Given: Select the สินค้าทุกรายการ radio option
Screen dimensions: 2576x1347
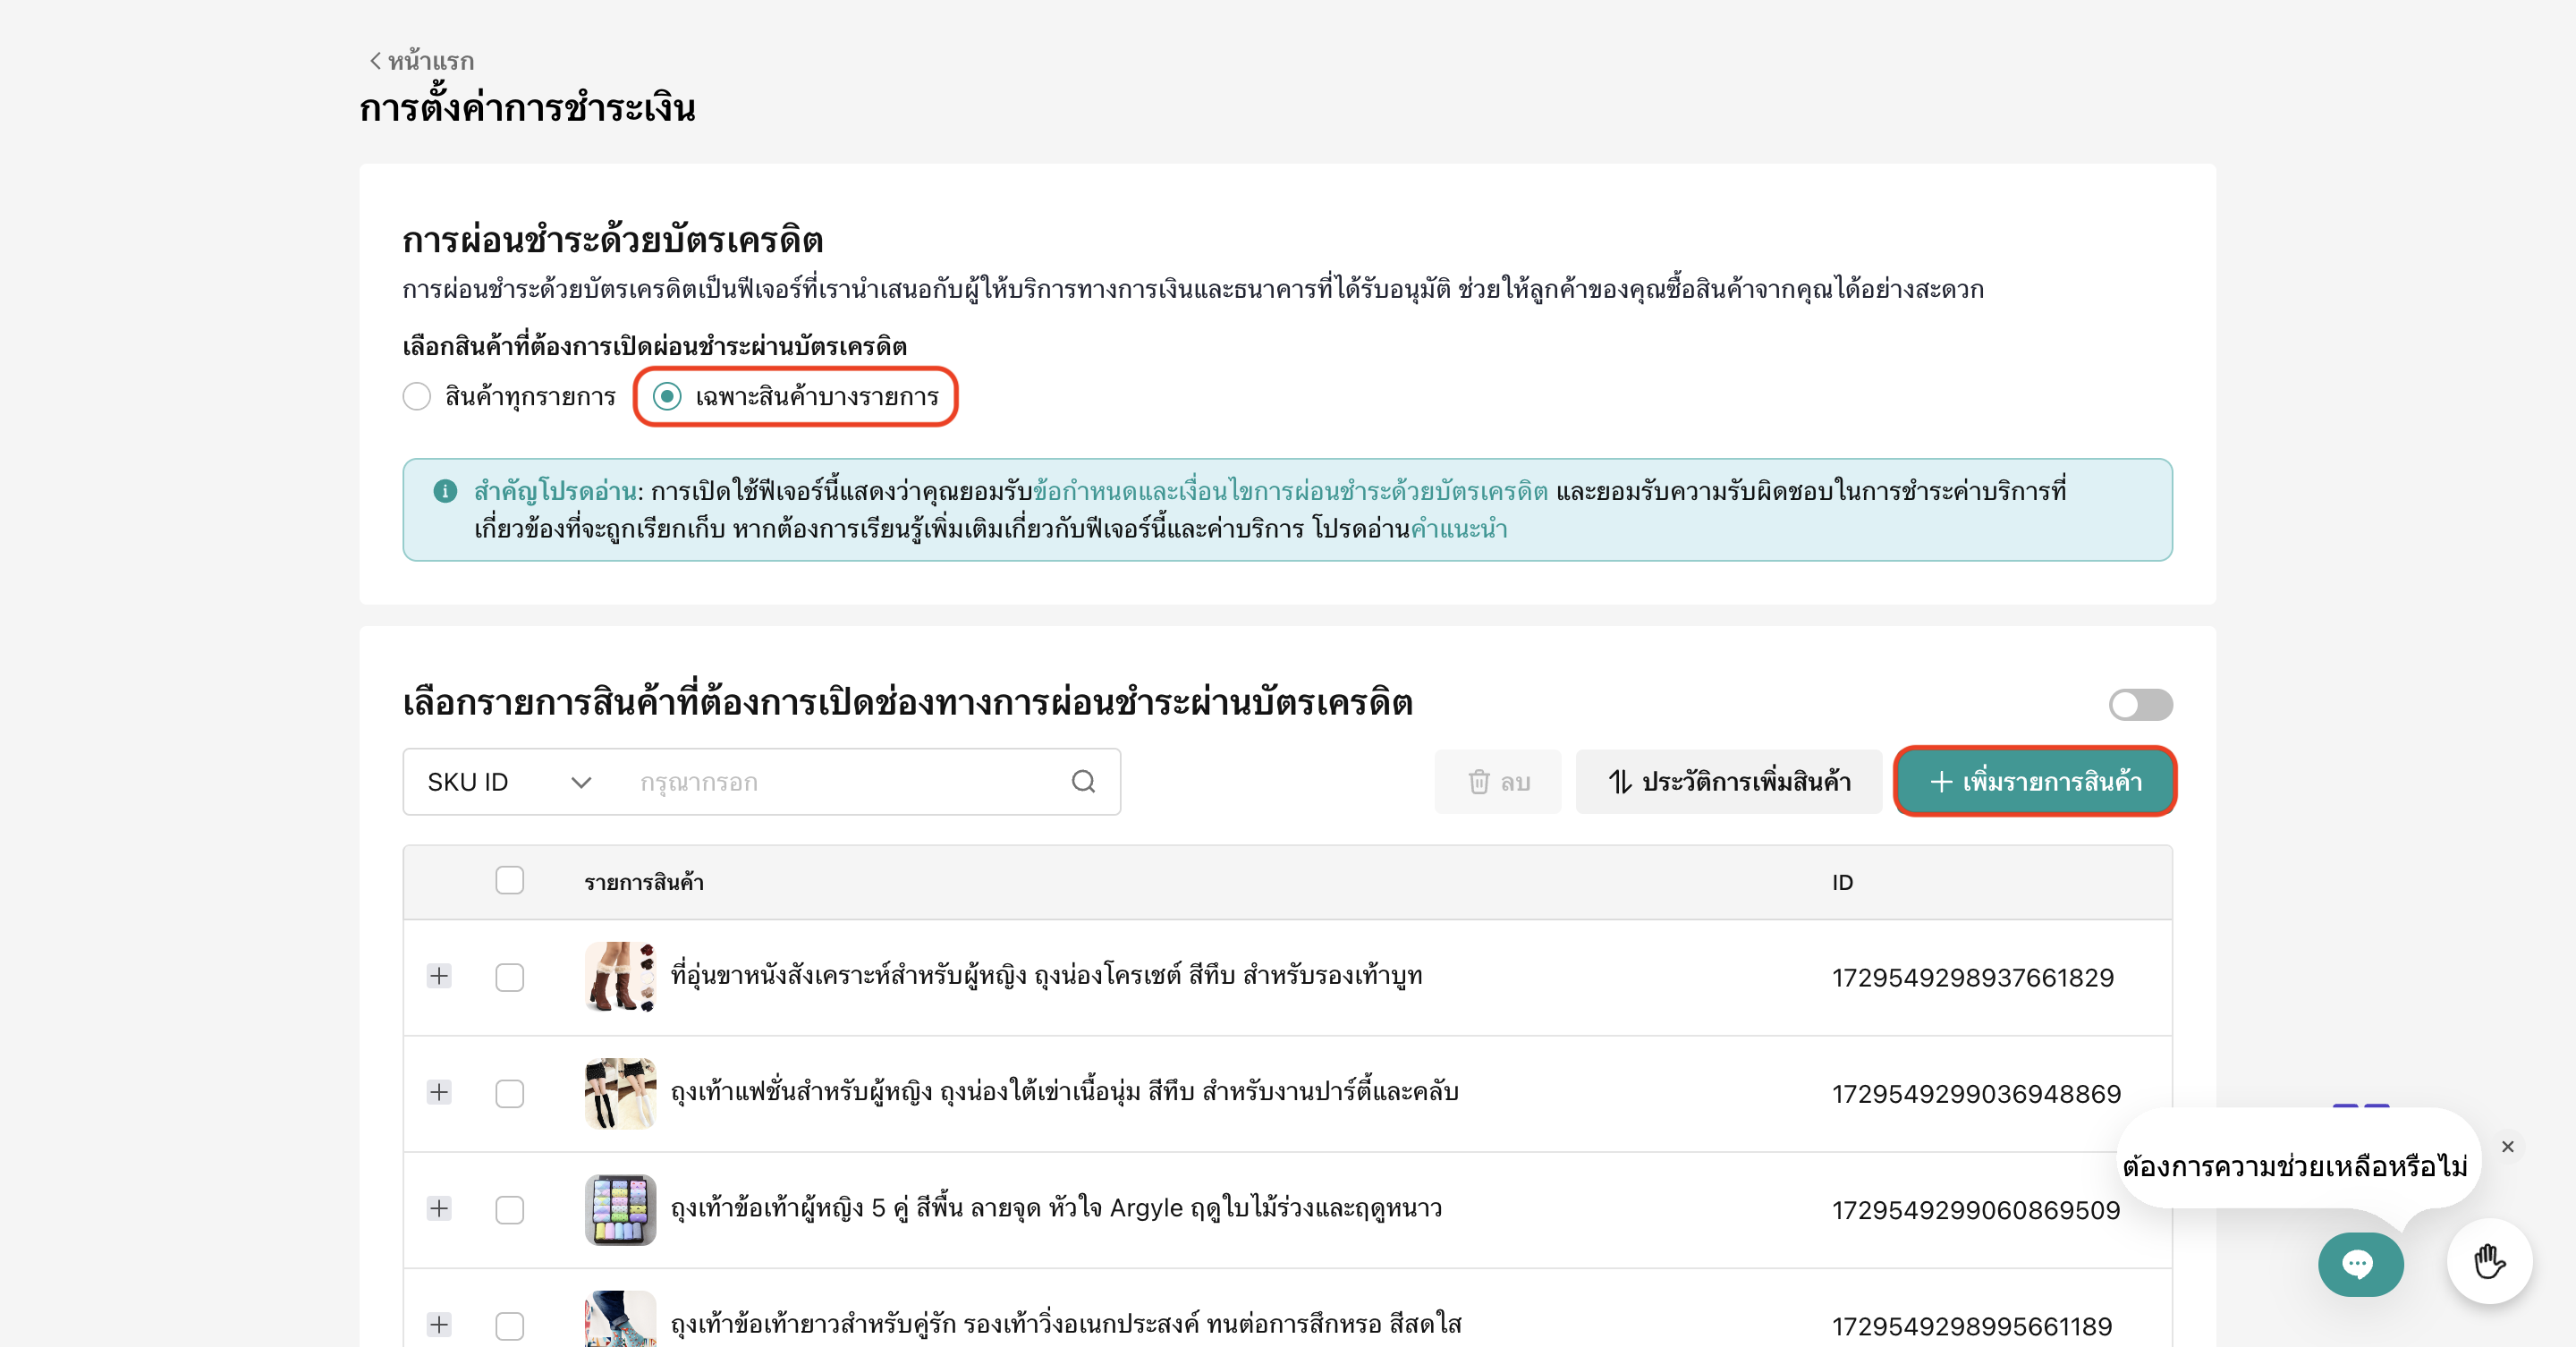Looking at the screenshot, I should coord(417,397).
